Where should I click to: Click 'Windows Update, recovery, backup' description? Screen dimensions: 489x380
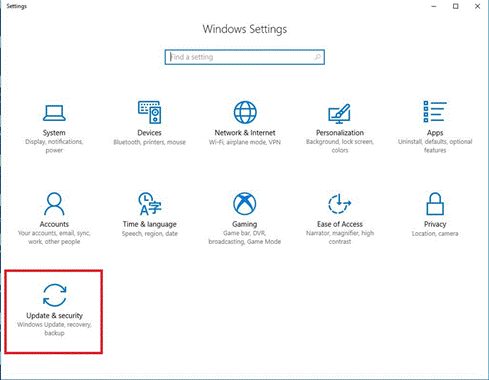coord(54,329)
